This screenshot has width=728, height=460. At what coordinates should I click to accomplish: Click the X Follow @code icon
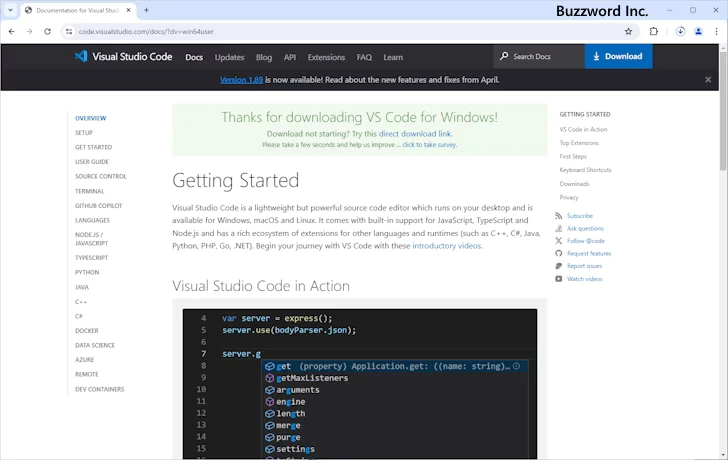pos(559,241)
